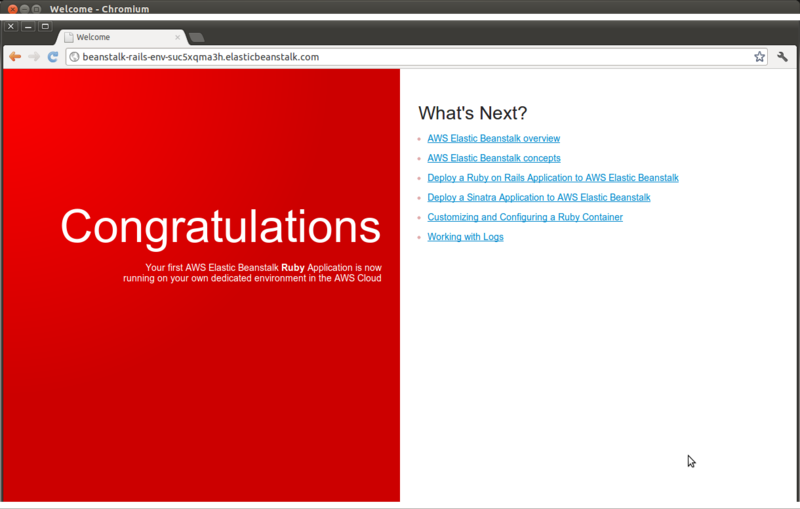This screenshot has height=509, width=800.
Task: Click the Congratulations heading text
Action: 220,227
